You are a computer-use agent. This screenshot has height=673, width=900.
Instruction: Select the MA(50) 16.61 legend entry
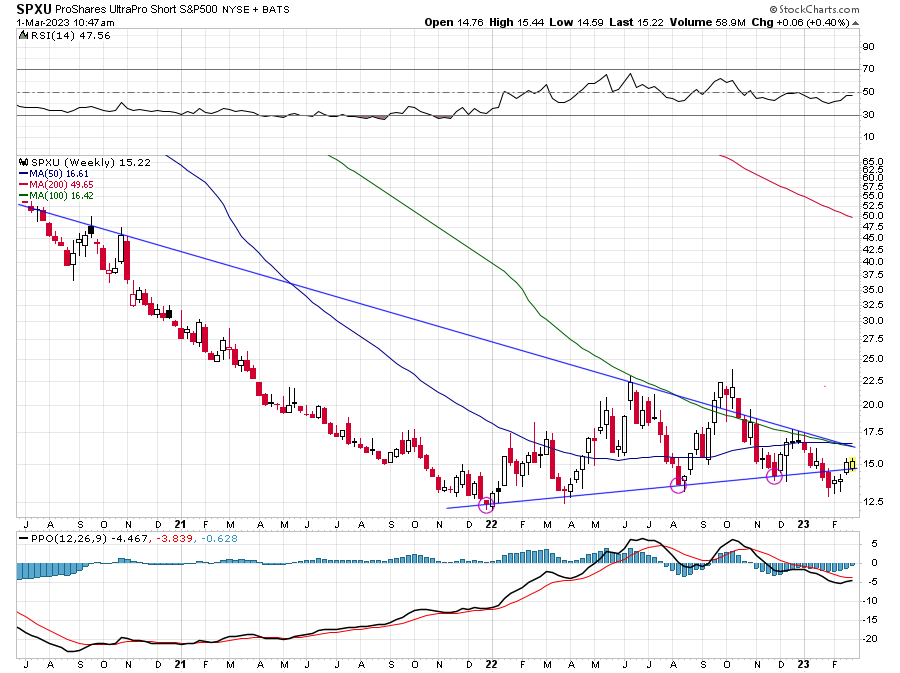tap(59, 173)
